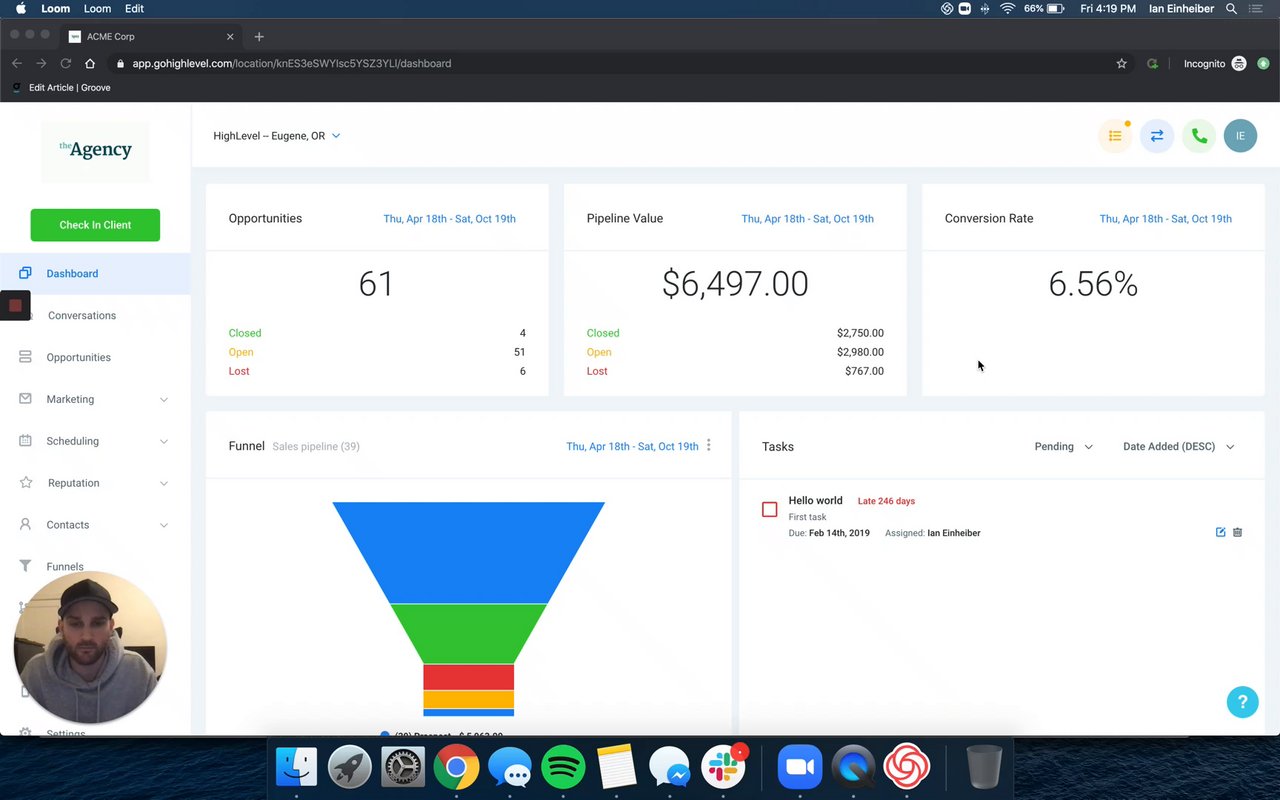Image resolution: width=1280 pixels, height=800 pixels.
Task: Open the Pending task filter dropdown
Action: (1064, 446)
